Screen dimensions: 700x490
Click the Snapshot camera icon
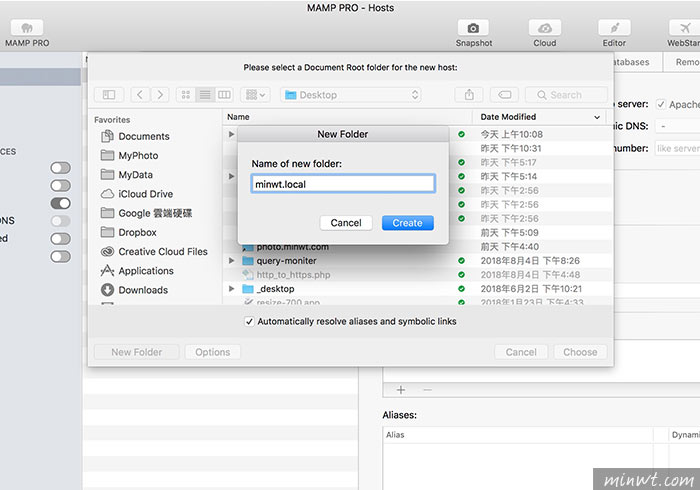473,28
